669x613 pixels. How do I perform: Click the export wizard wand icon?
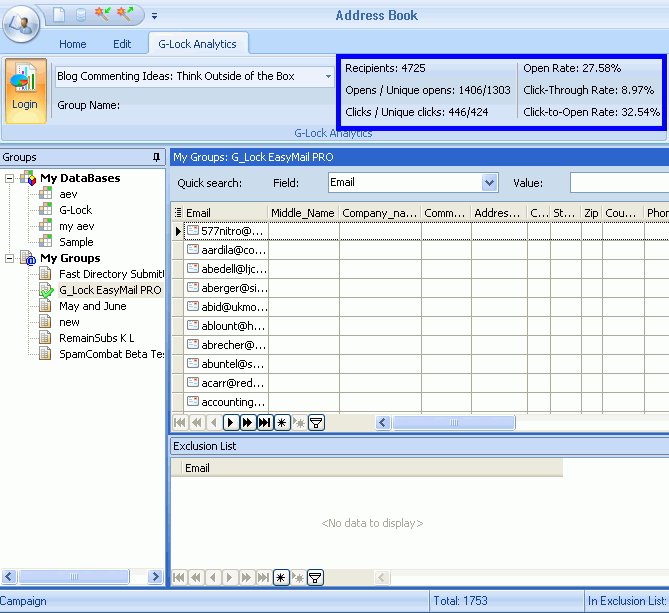click(124, 14)
